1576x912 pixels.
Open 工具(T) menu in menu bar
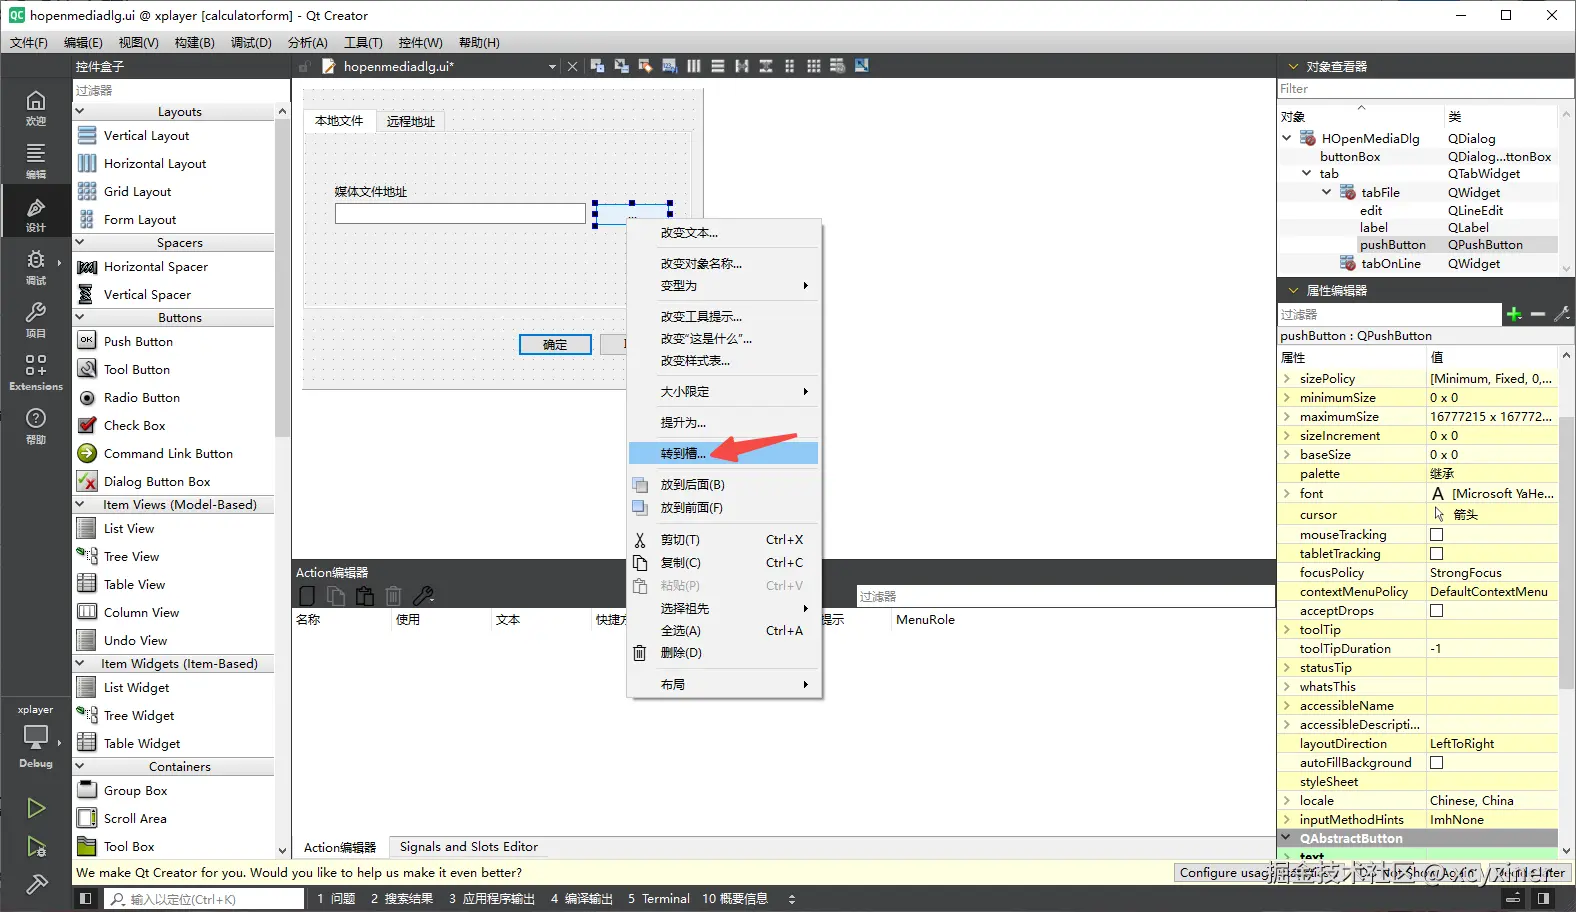[x=363, y=43]
